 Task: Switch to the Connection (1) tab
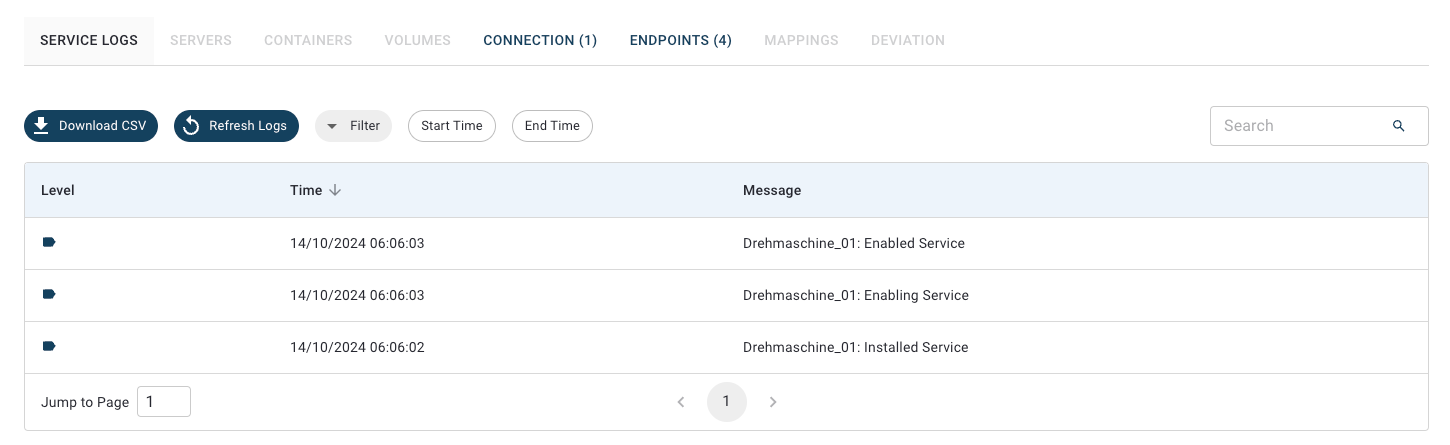pos(540,41)
